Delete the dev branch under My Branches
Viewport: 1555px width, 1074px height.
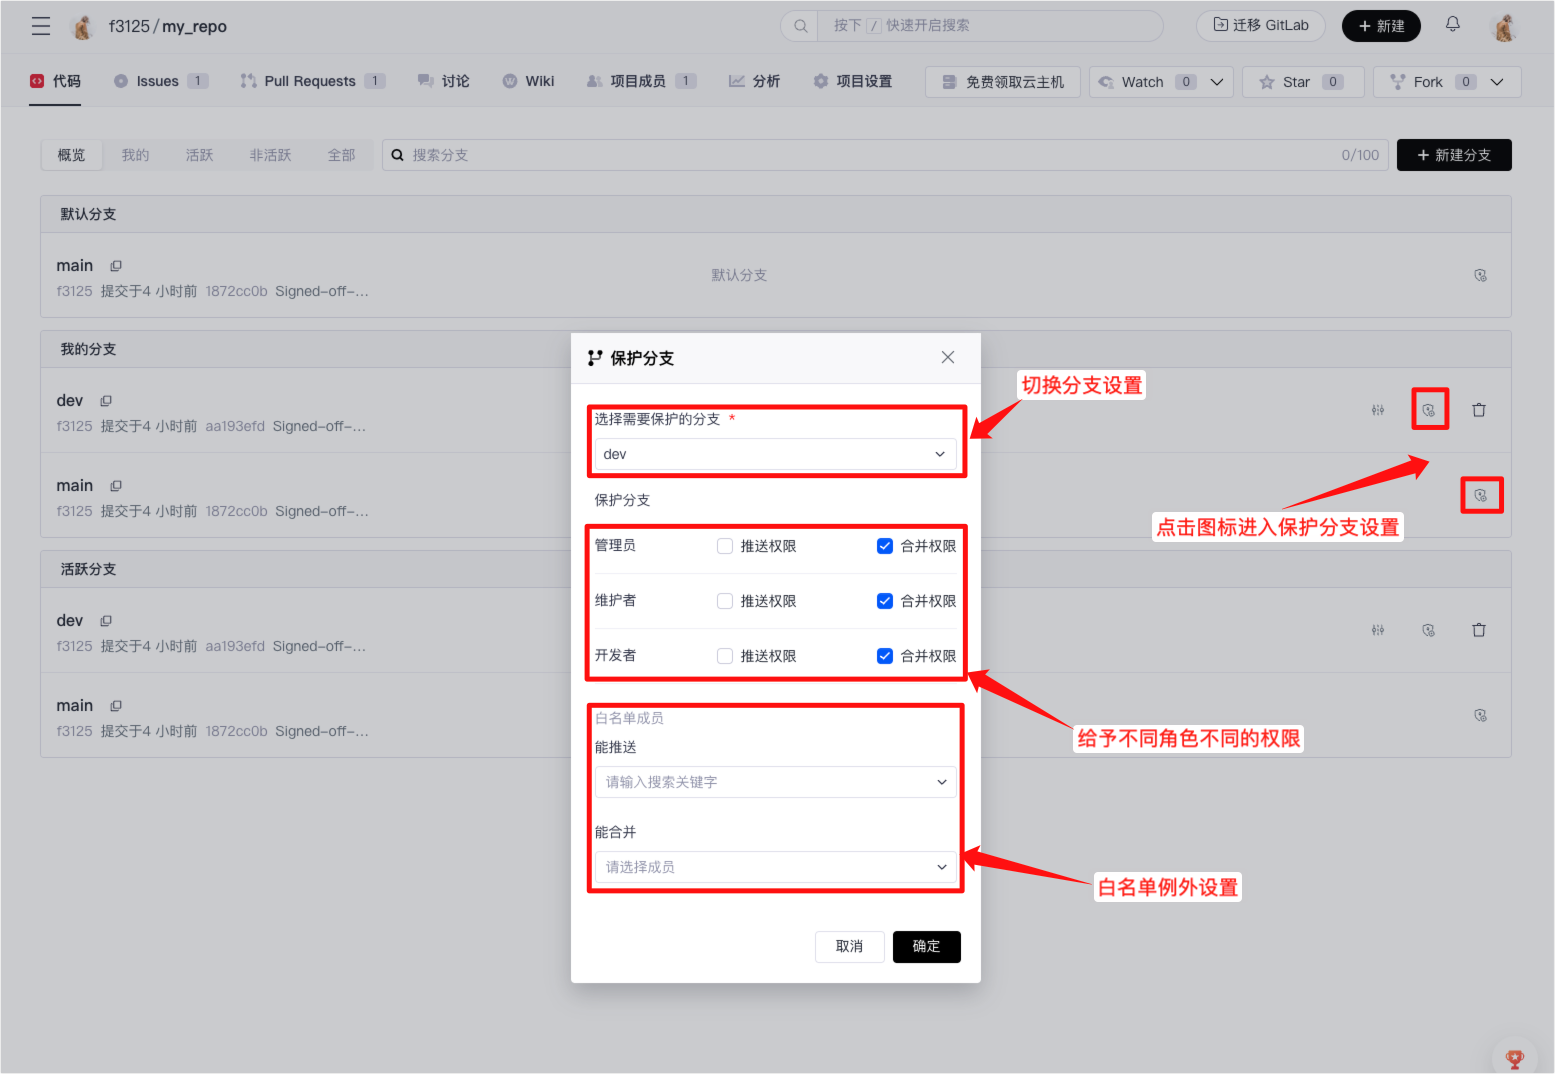tap(1478, 410)
